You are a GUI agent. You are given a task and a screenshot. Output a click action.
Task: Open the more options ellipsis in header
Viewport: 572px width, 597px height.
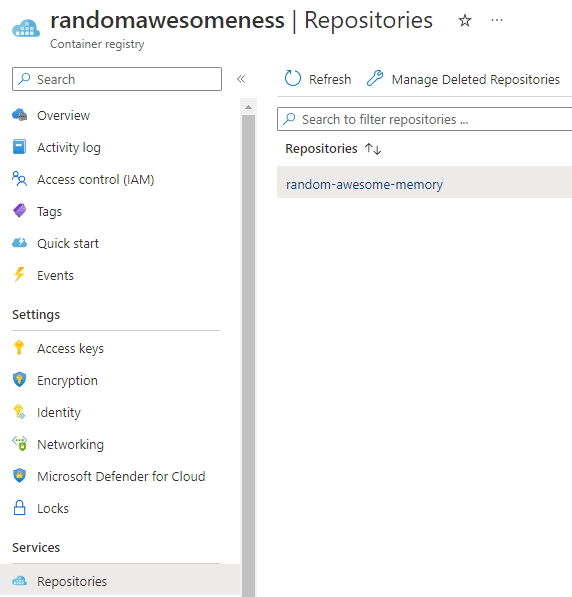497,20
